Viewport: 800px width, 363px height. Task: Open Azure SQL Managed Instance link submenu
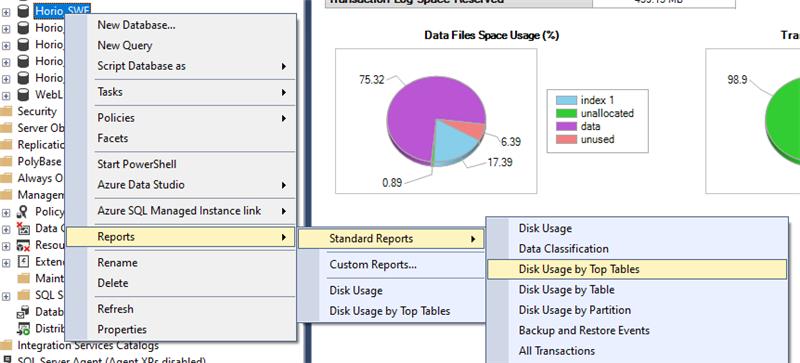[x=181, y=211]
